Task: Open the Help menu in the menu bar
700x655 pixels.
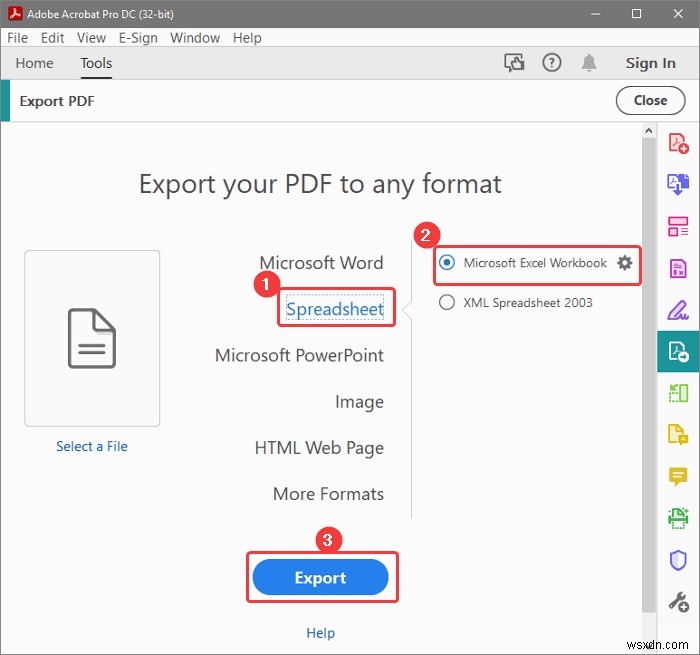Action: (247, 38)
